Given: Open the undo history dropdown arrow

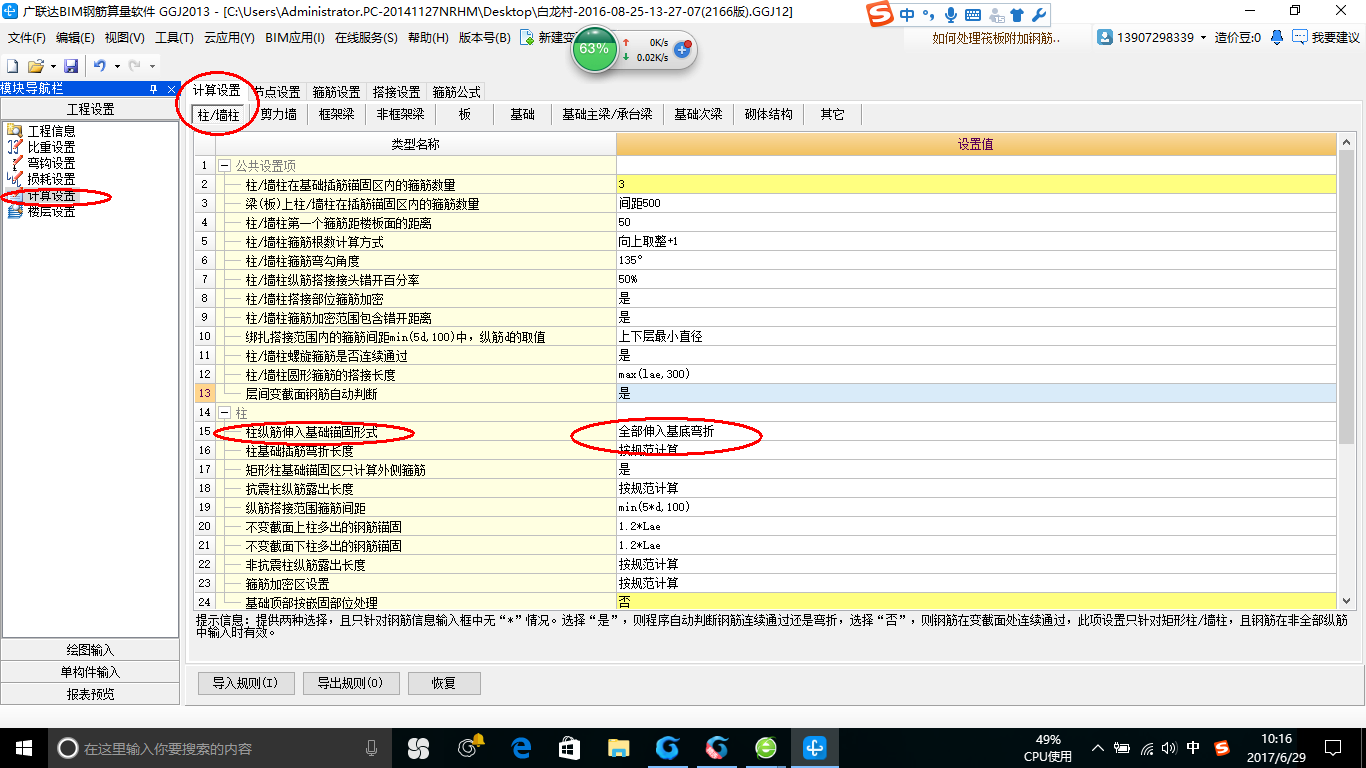Looking at the screenshot, I should coord(116,66).
